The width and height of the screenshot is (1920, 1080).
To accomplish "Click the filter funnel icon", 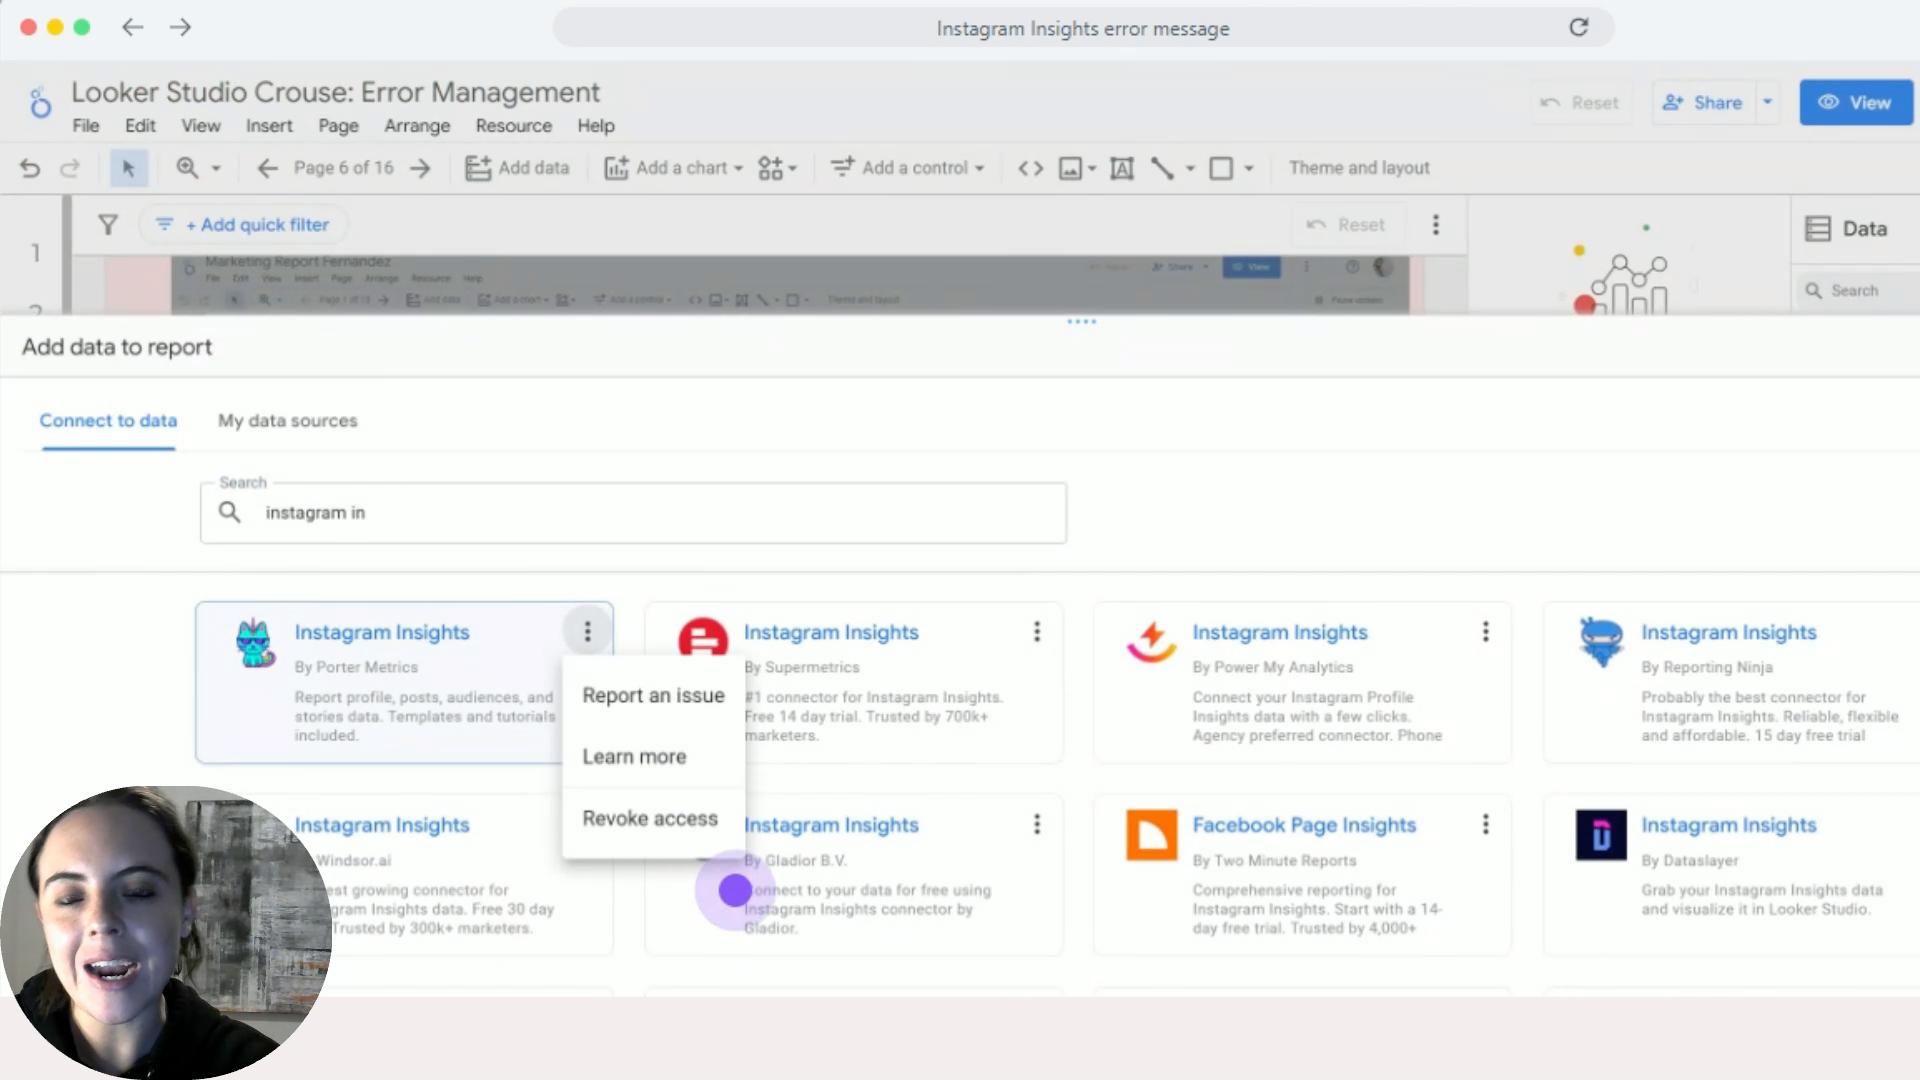I will (108, 225).
